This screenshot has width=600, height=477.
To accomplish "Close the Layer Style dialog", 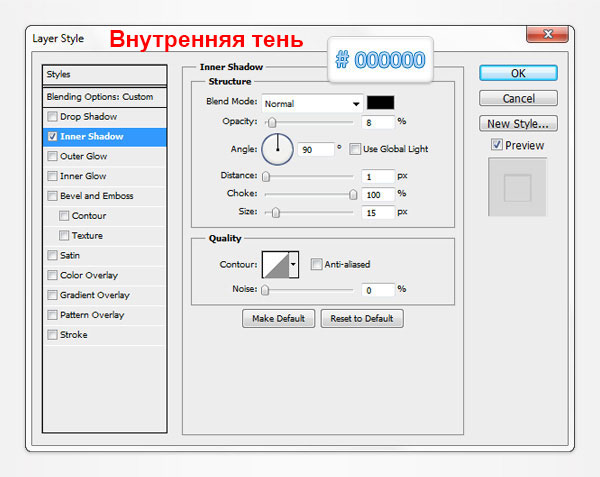I will point(548,34).
